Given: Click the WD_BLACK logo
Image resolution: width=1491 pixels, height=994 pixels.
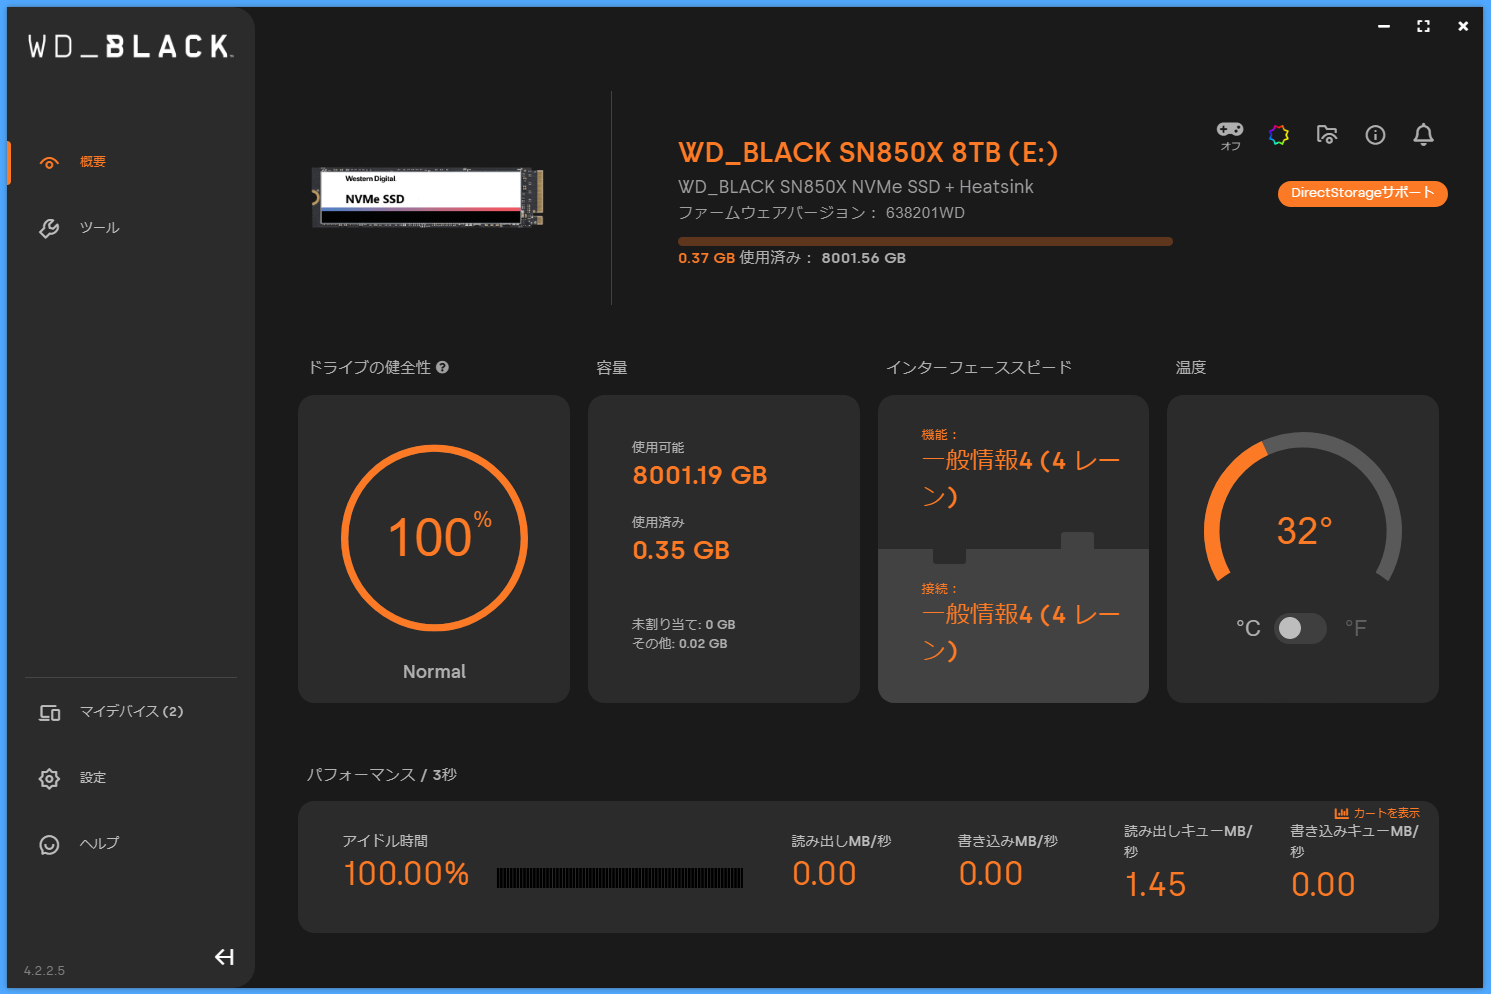Looking at the screenshot, I should coord(130,46).
